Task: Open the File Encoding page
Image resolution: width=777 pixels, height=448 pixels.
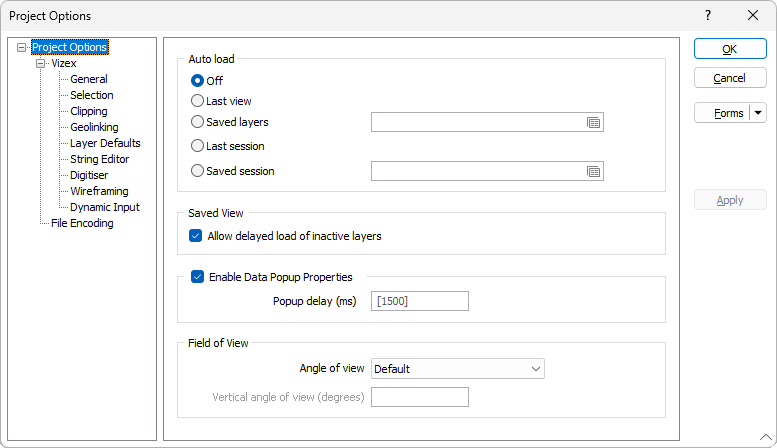Action: [x=82, y=223]
